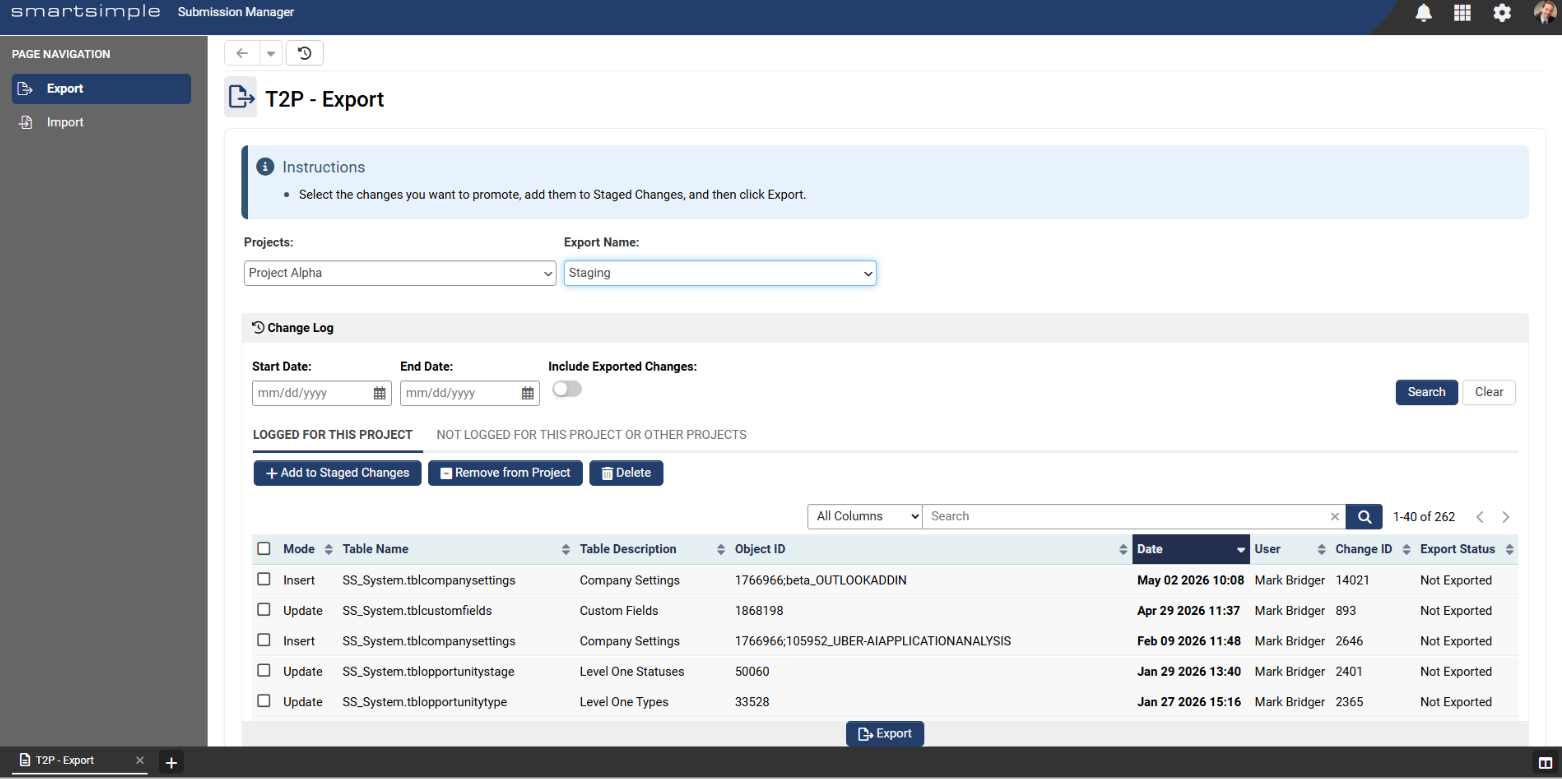Image resolution: width=1562 pixels, height=779 pixels.
Task: Click Remove from Project button
Action: pos(506,473)
